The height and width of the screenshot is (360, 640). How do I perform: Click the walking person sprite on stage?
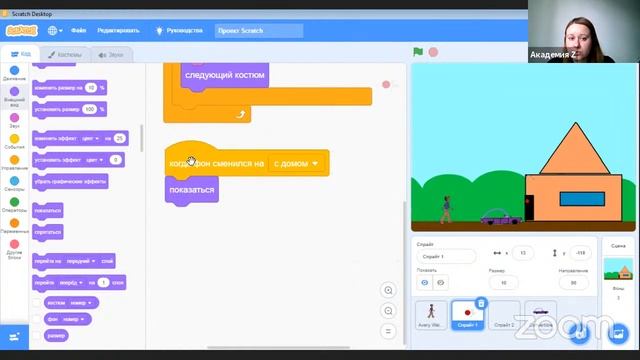[446, 209]
